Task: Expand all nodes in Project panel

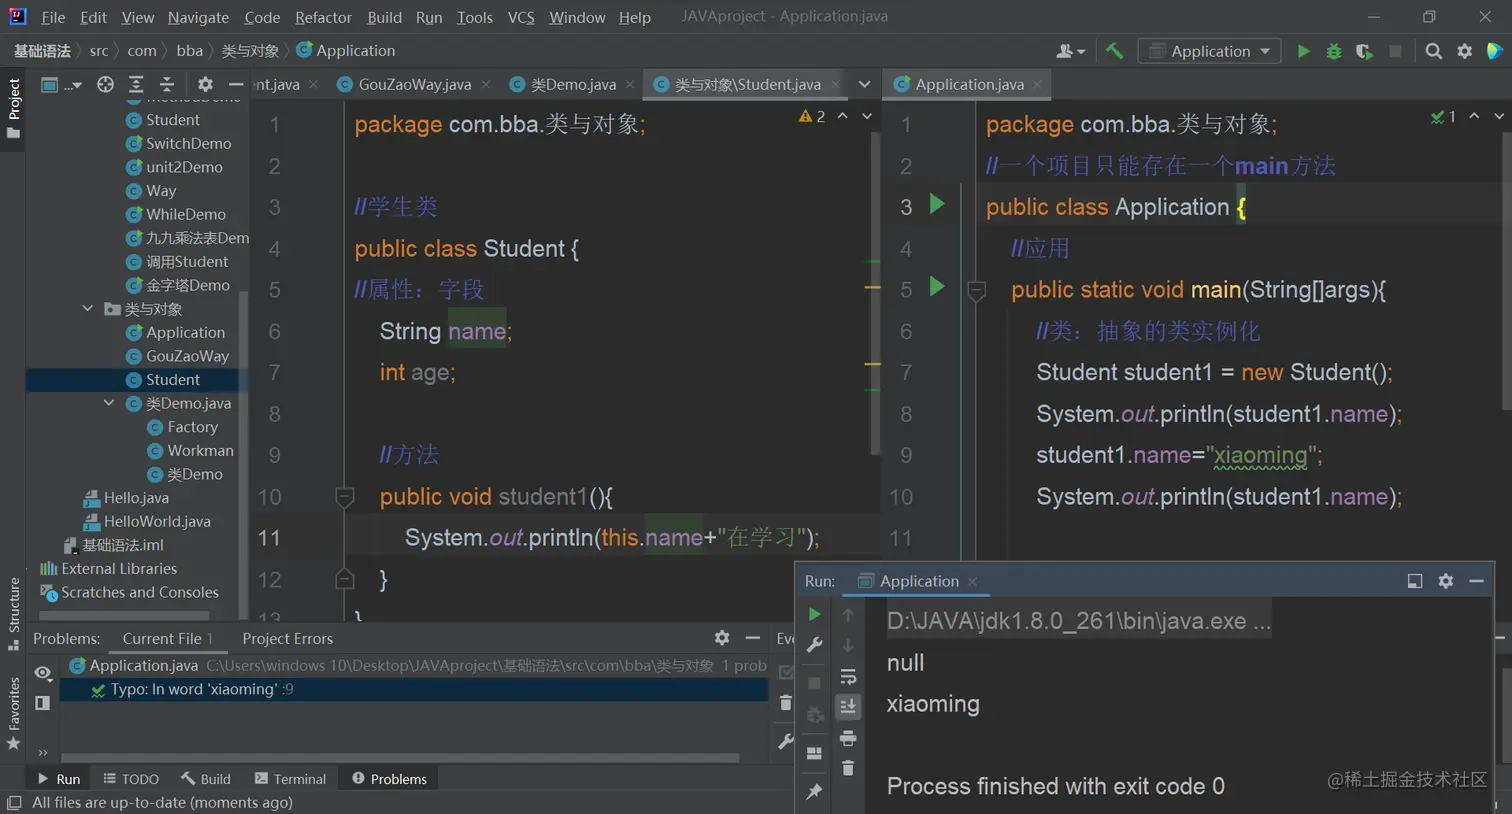Action: 136,85
